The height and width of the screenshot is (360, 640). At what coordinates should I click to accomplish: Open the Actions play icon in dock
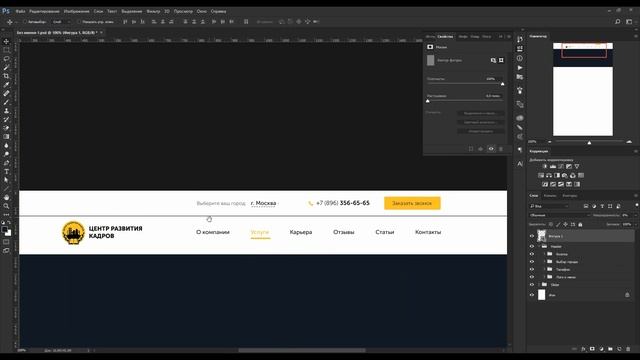pos(520,67)
